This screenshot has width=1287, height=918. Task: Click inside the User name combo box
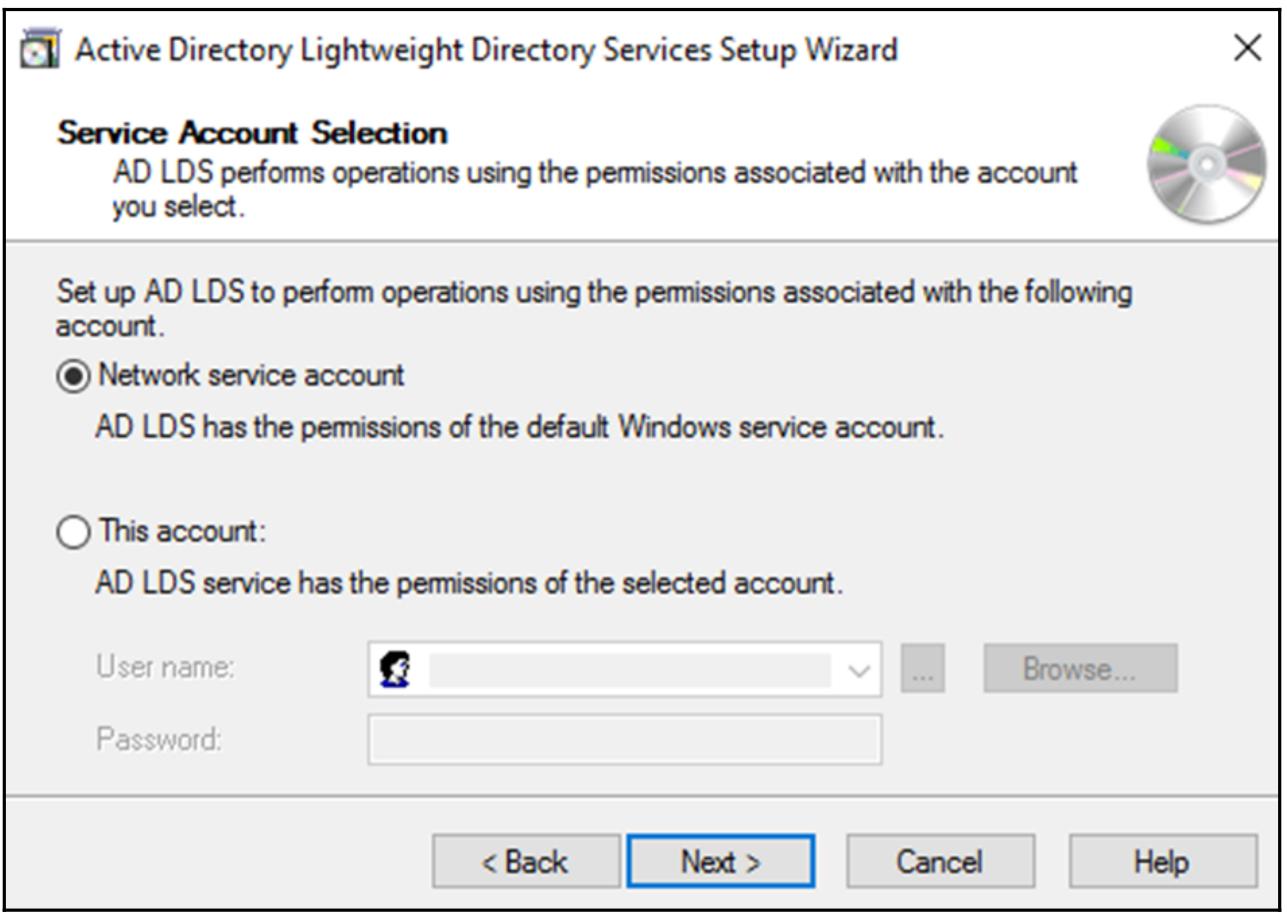[628, 669]
